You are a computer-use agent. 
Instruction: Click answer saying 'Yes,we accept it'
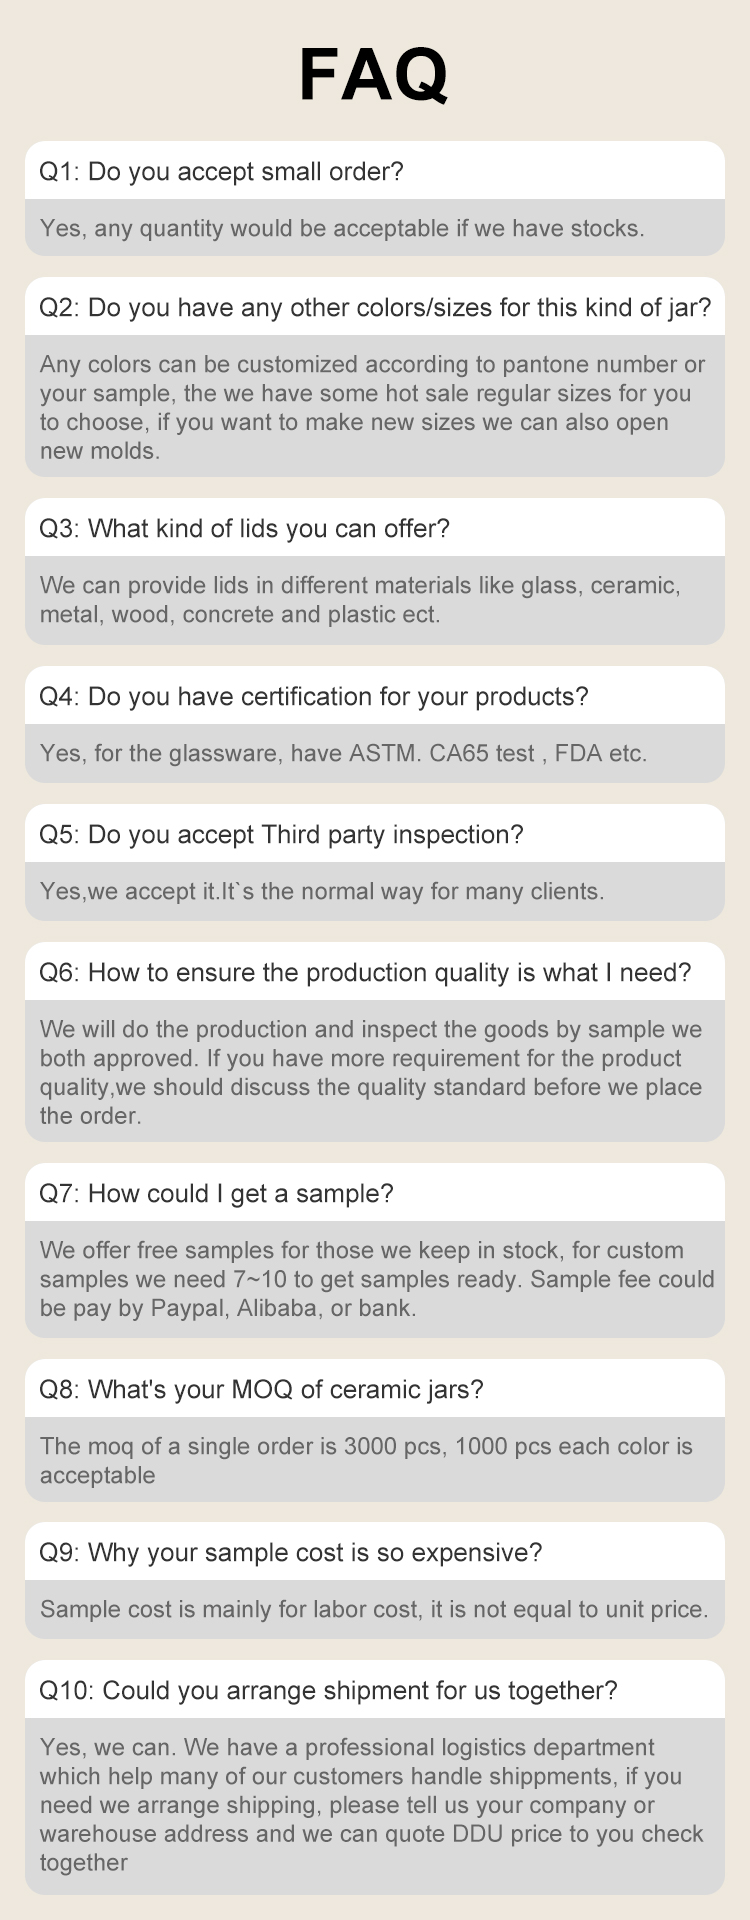click(x=322, y=892)
